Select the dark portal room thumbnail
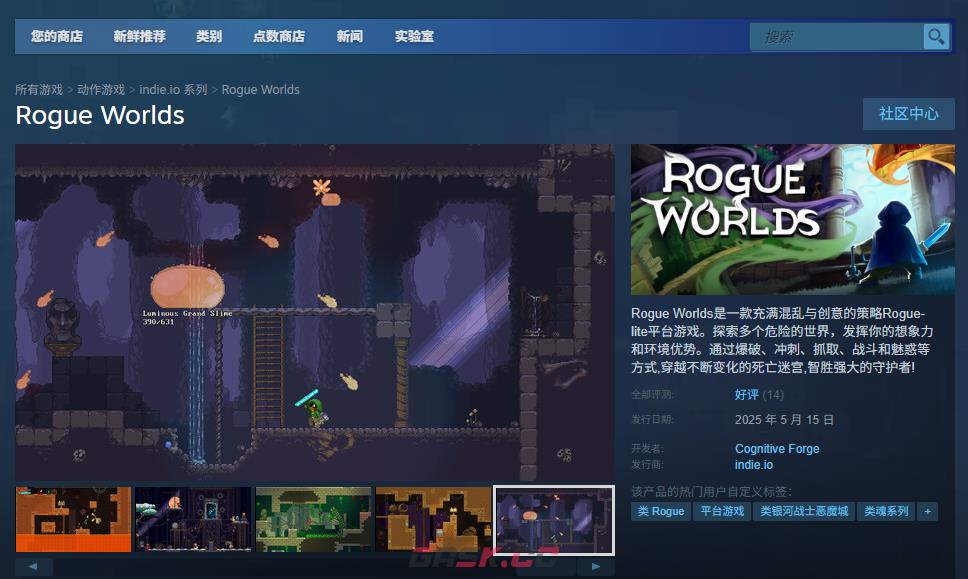968x579 pixels. point(193,519)
